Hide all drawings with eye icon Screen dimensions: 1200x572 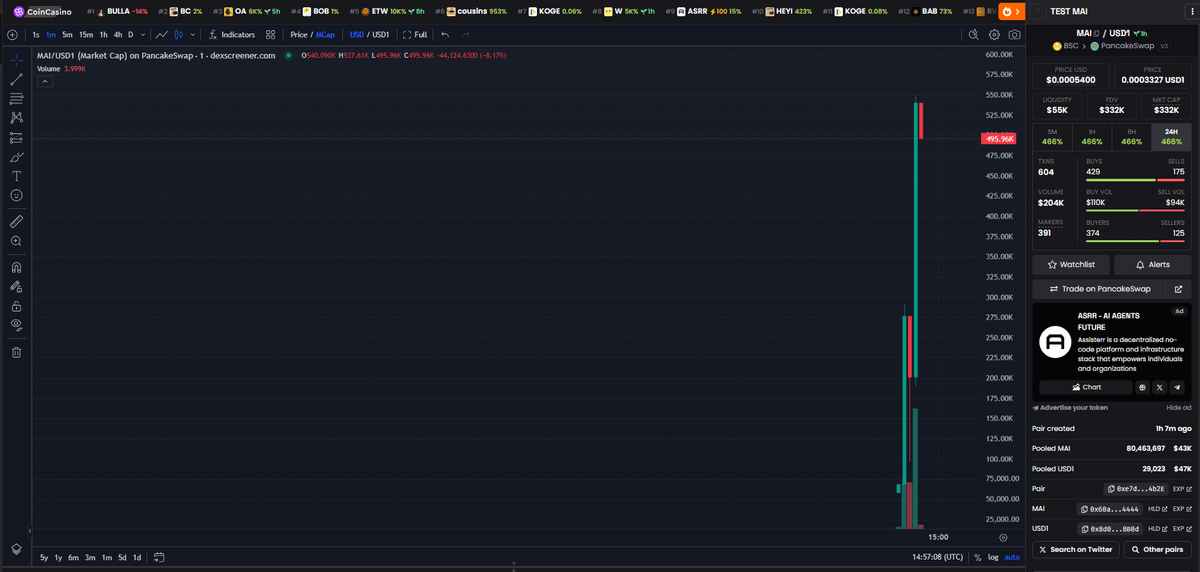click(x=16, y=325)
